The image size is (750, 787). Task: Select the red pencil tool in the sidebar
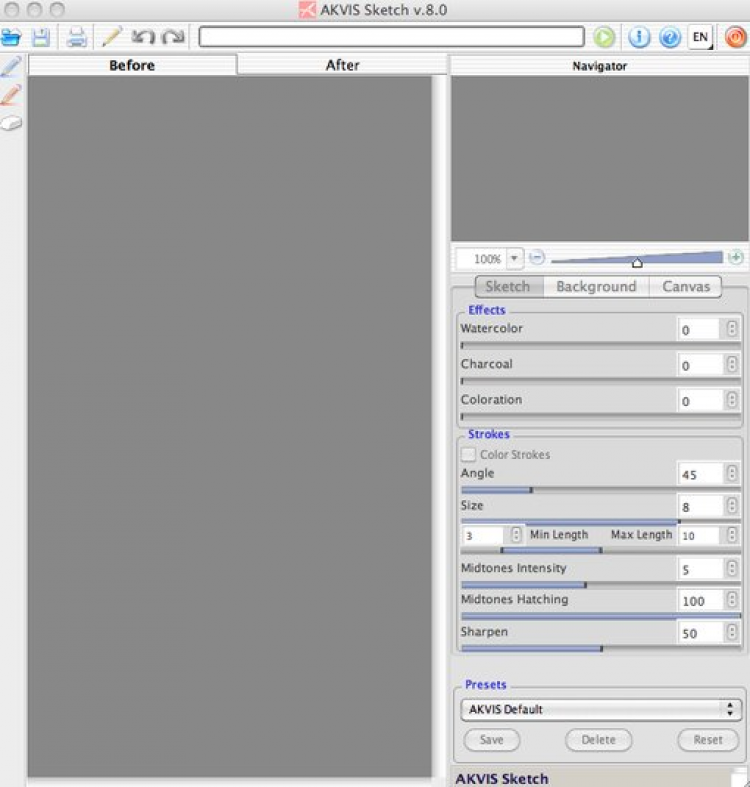(11, 95)
